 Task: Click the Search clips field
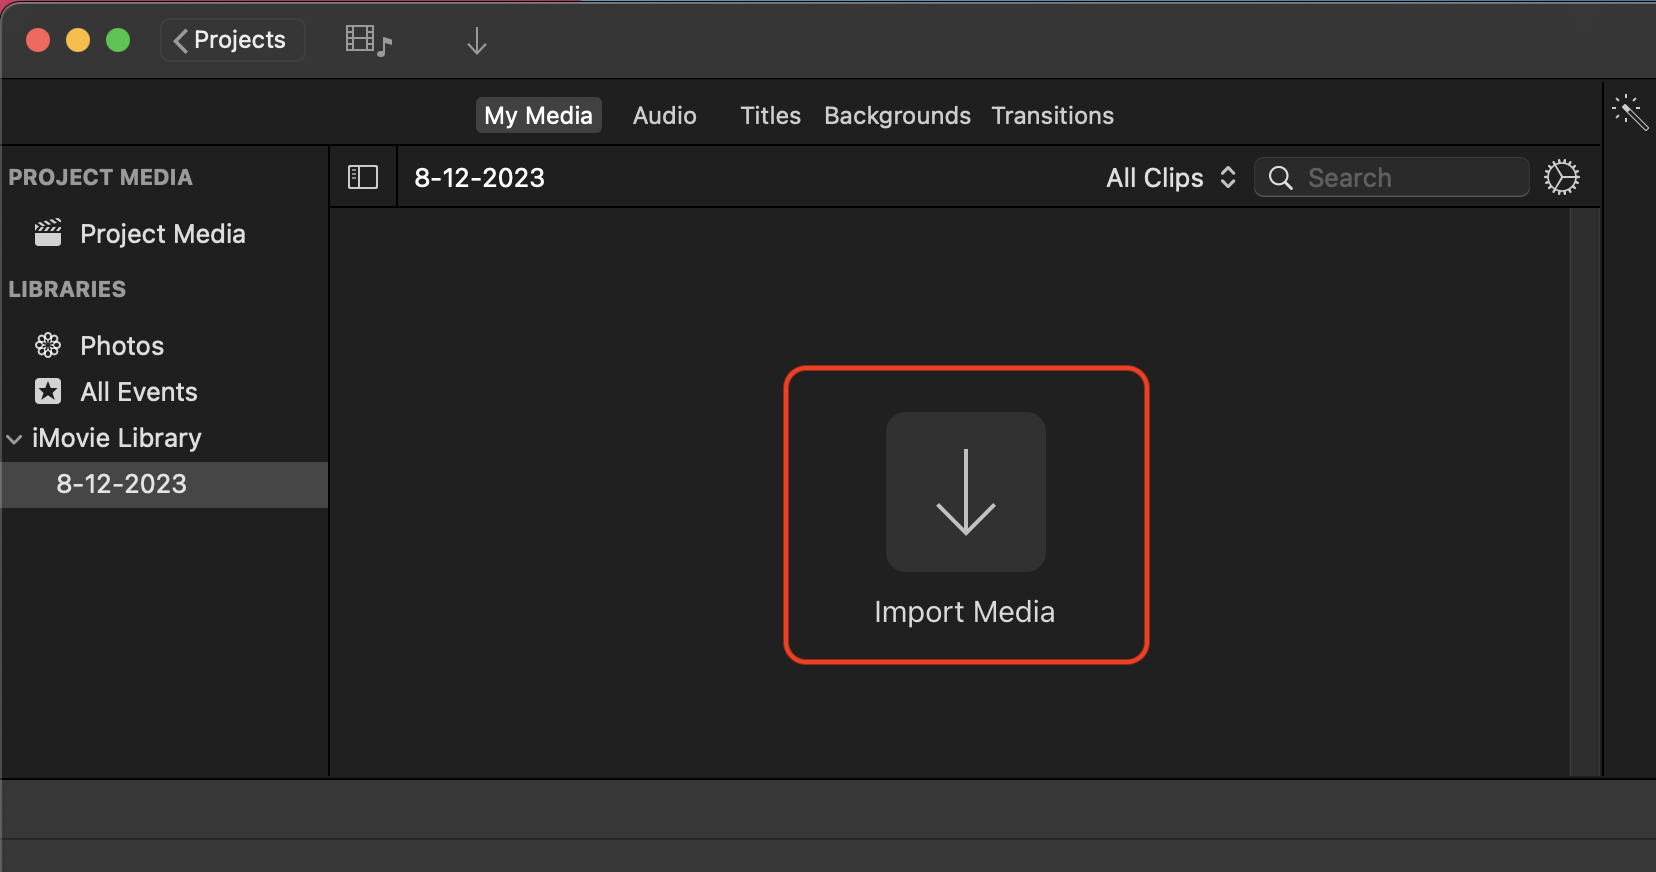click(1392, 177)
